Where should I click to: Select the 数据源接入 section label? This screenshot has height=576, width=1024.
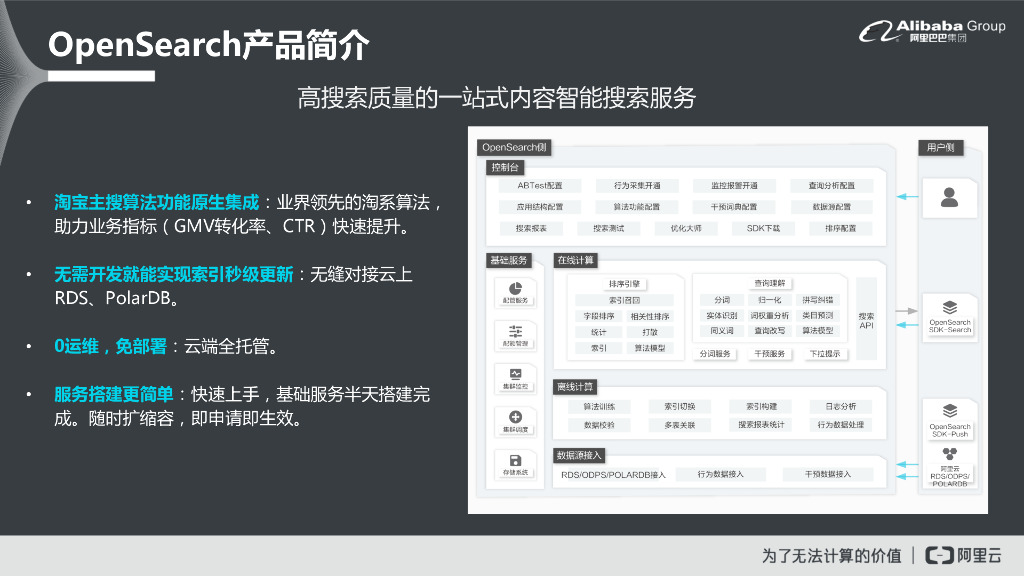(579, 456)
